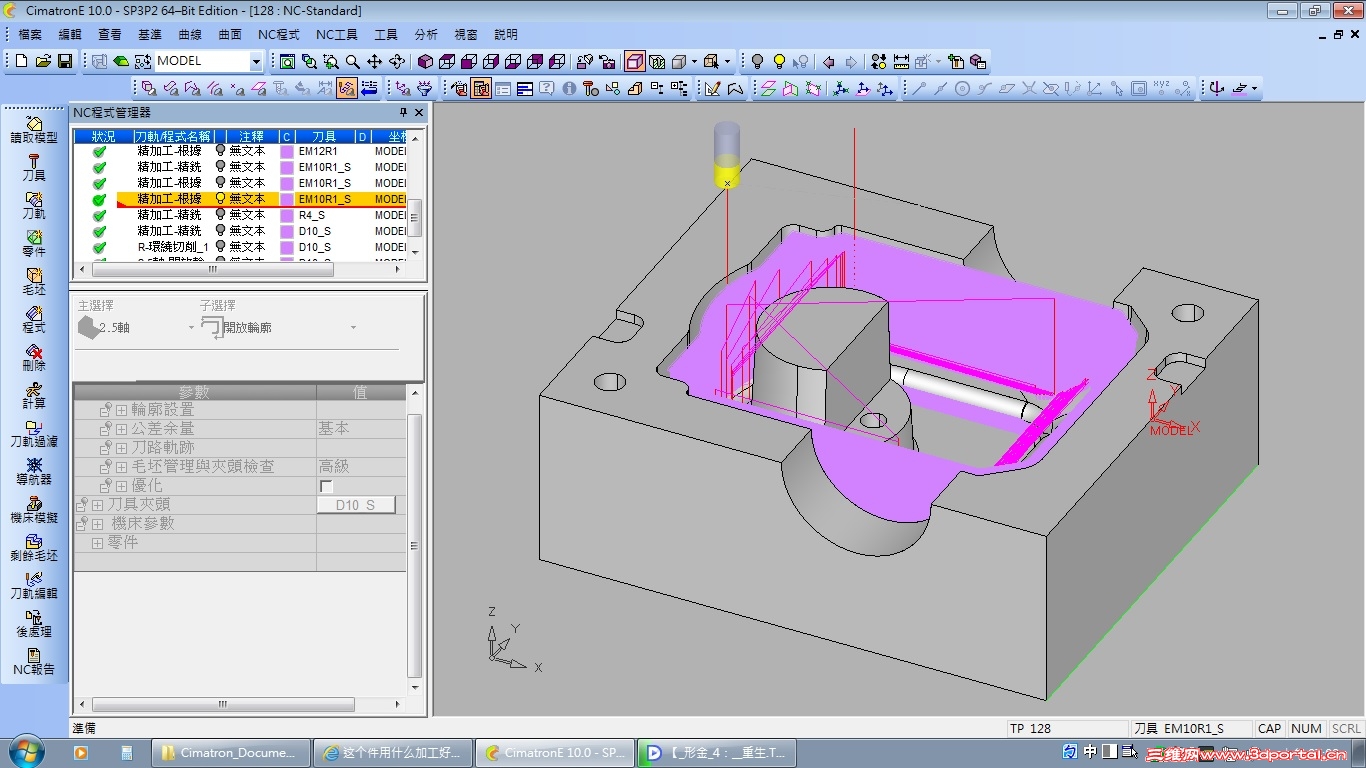This screenshot has height=768, width=1366.
Task: Open the NC工具 menu
Action: point(336,34)
